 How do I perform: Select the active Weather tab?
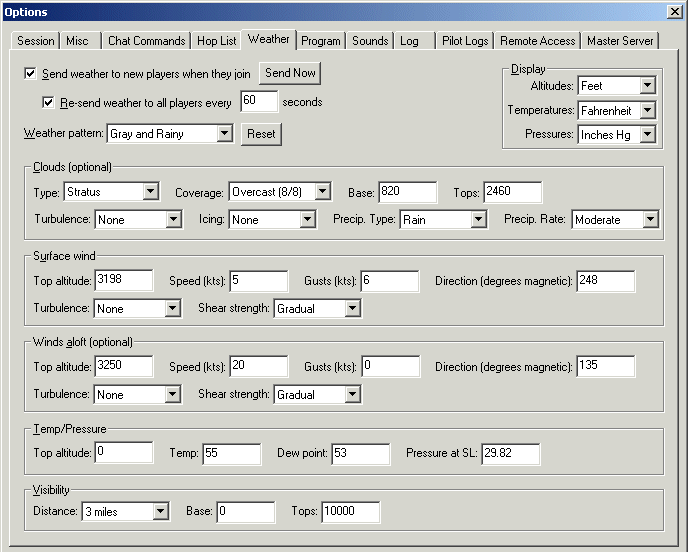point(269,39)
